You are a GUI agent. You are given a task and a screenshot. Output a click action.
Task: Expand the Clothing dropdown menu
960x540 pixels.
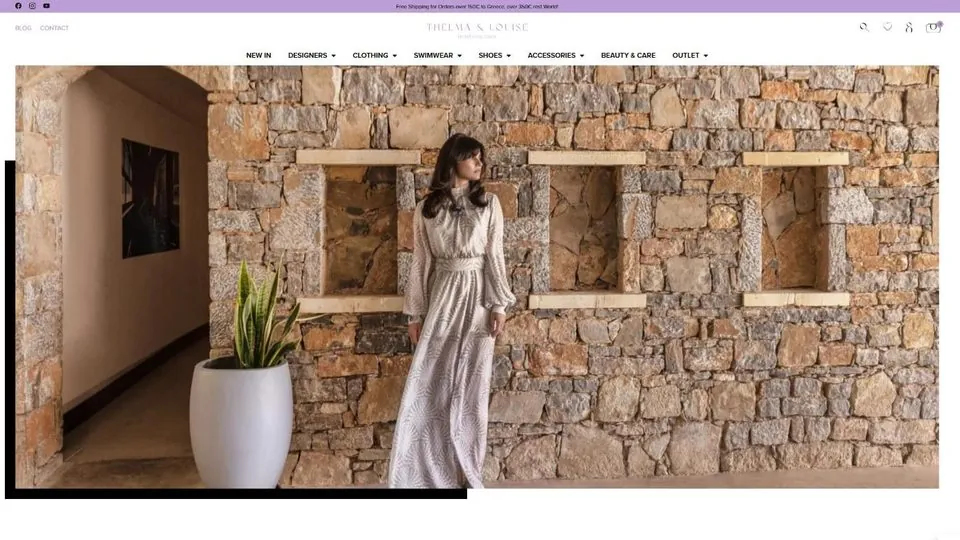click(x=375, y=55)
